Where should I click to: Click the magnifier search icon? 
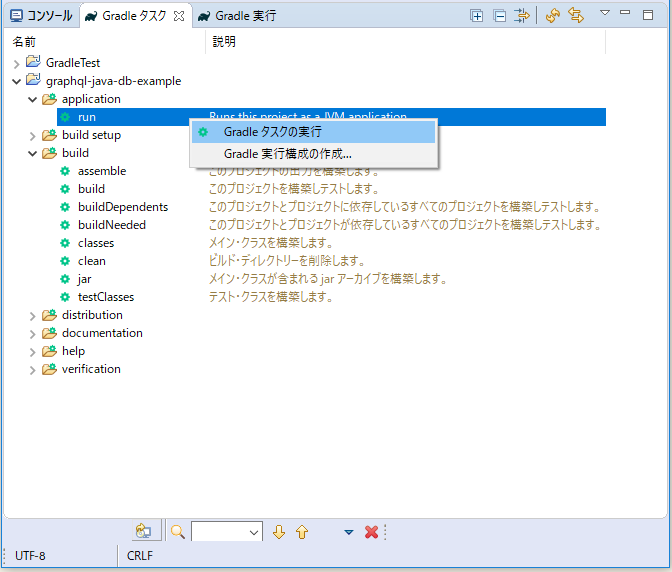pyautogui.click(x=177, y=532)
